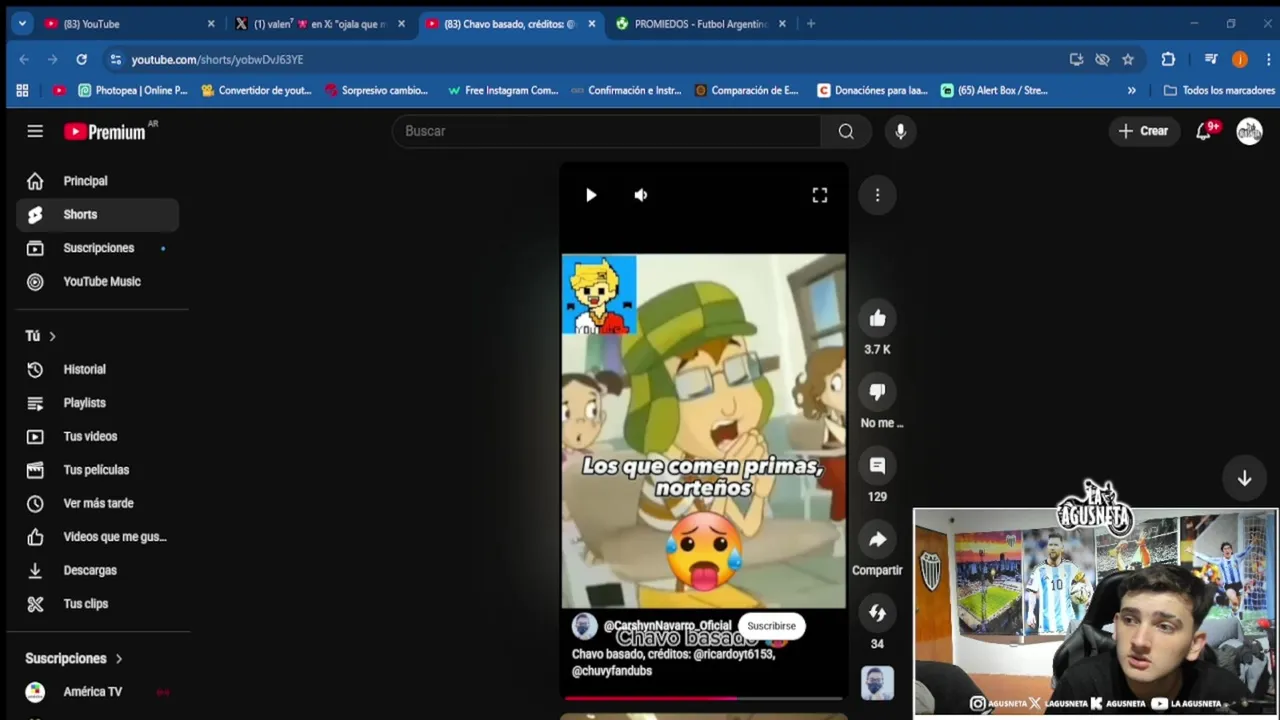View site information icon in address bar

pyautogui.click(x=116, y=59)
